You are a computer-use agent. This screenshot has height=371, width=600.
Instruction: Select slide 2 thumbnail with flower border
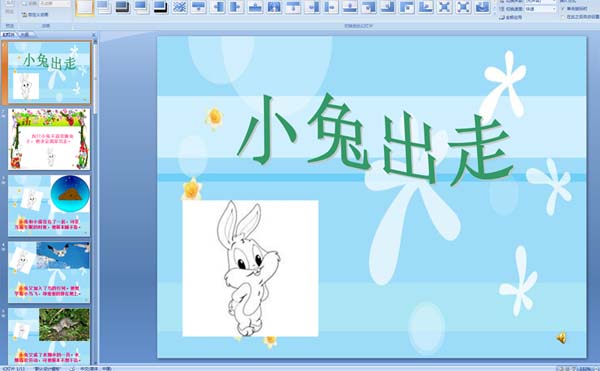point(49,139)
